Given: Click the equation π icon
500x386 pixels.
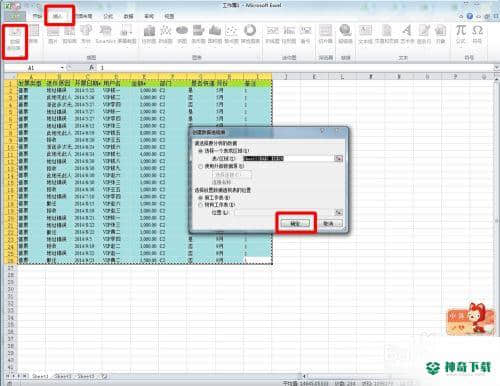Looking at the screenshot, I should [461, 34].
